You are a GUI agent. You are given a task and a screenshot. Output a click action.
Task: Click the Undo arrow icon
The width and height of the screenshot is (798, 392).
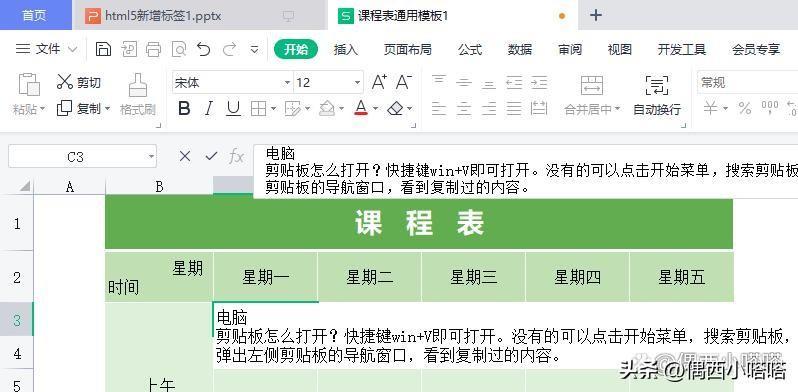[x=204, y=49]
